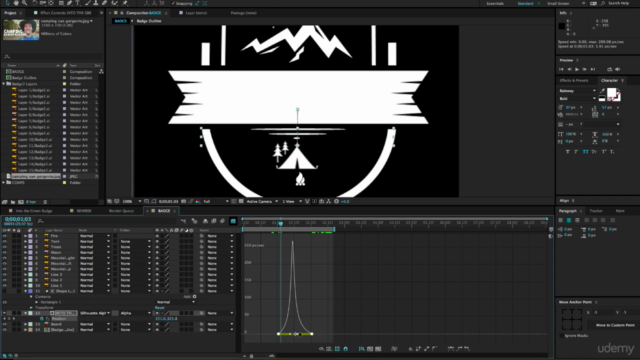Select the Pen tool

click(x=69, y=3)
